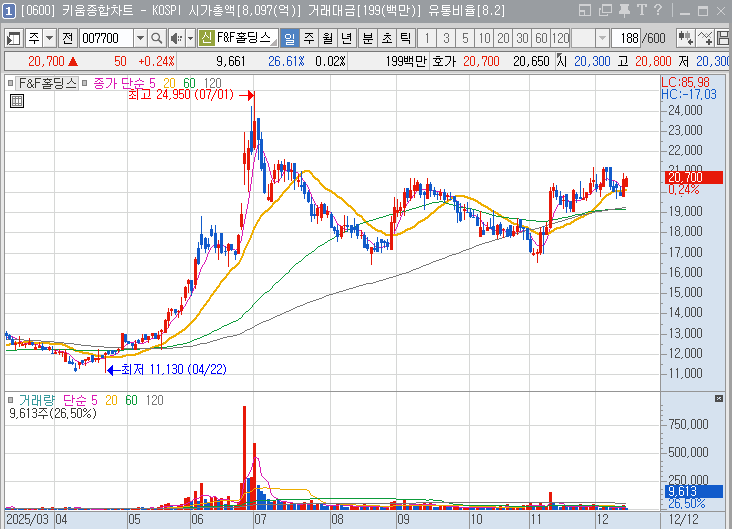Click the font size T icon
The image size is (732, 529).
click(x=641, y=10)
